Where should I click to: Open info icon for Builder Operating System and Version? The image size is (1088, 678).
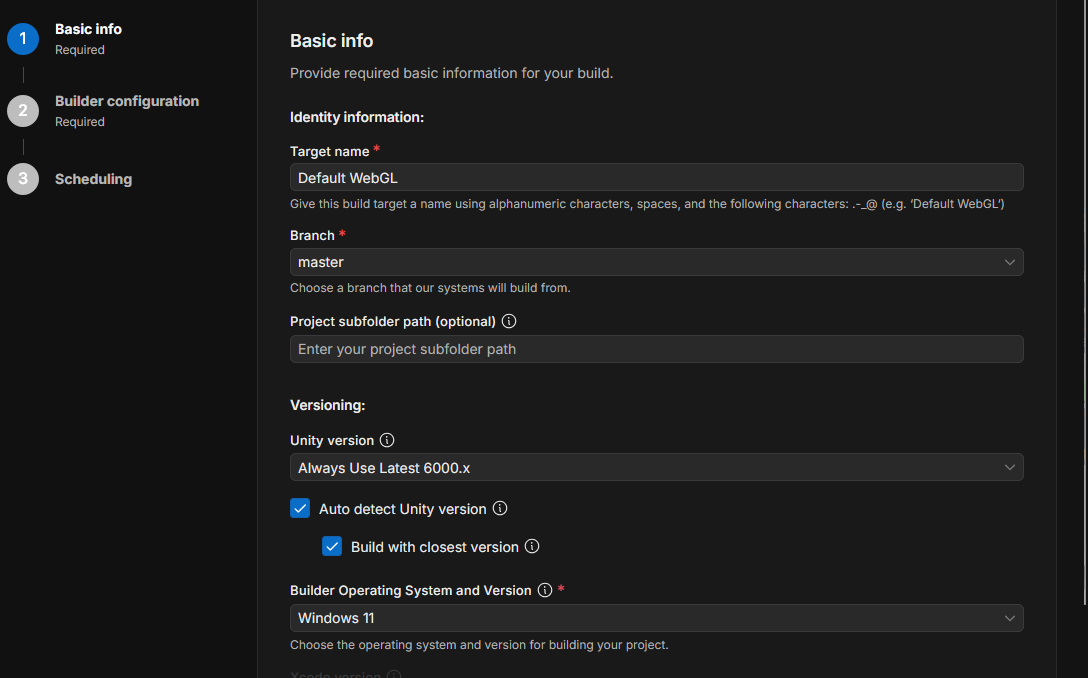click(545, 590)
